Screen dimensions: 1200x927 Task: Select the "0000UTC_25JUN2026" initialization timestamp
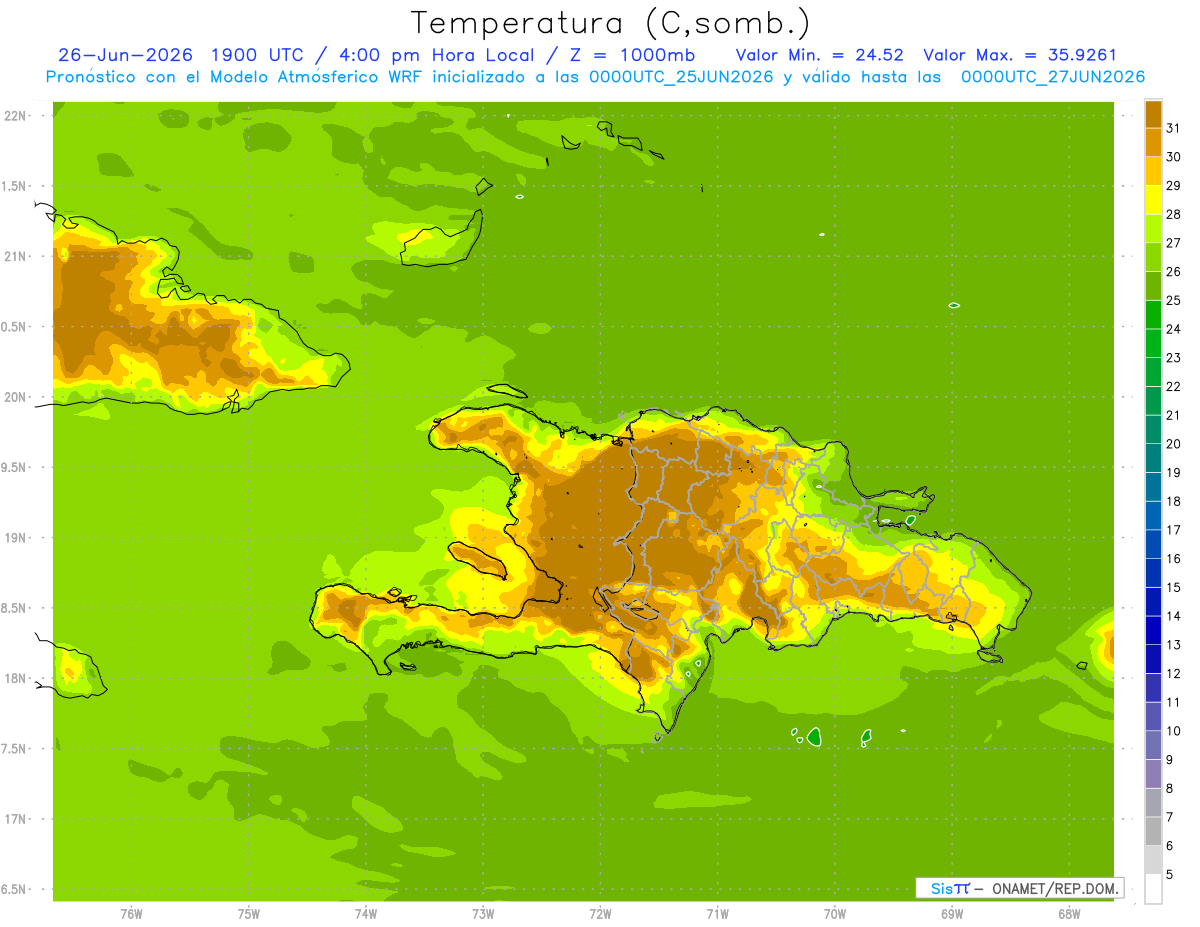pos(682,77)
